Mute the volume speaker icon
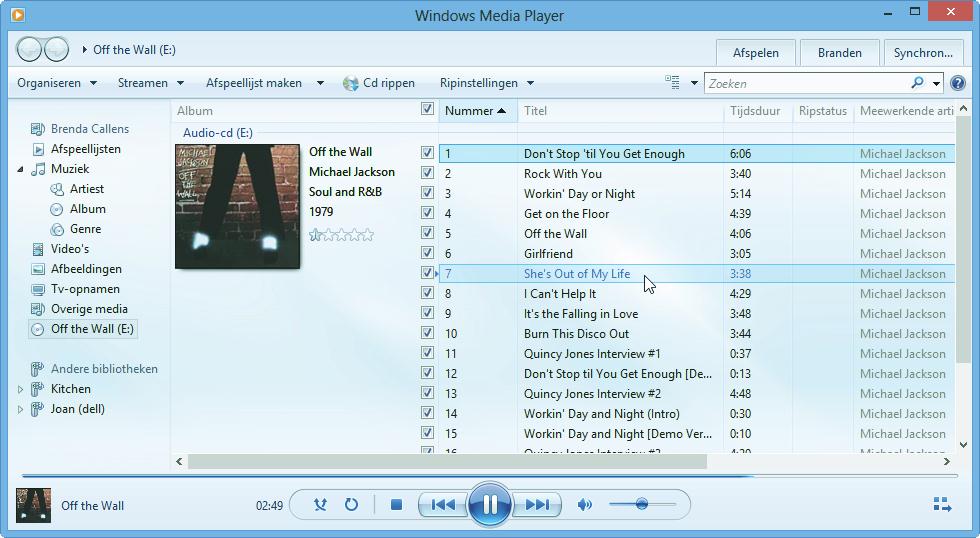980x538 pixels. click(x=585, y=504)
